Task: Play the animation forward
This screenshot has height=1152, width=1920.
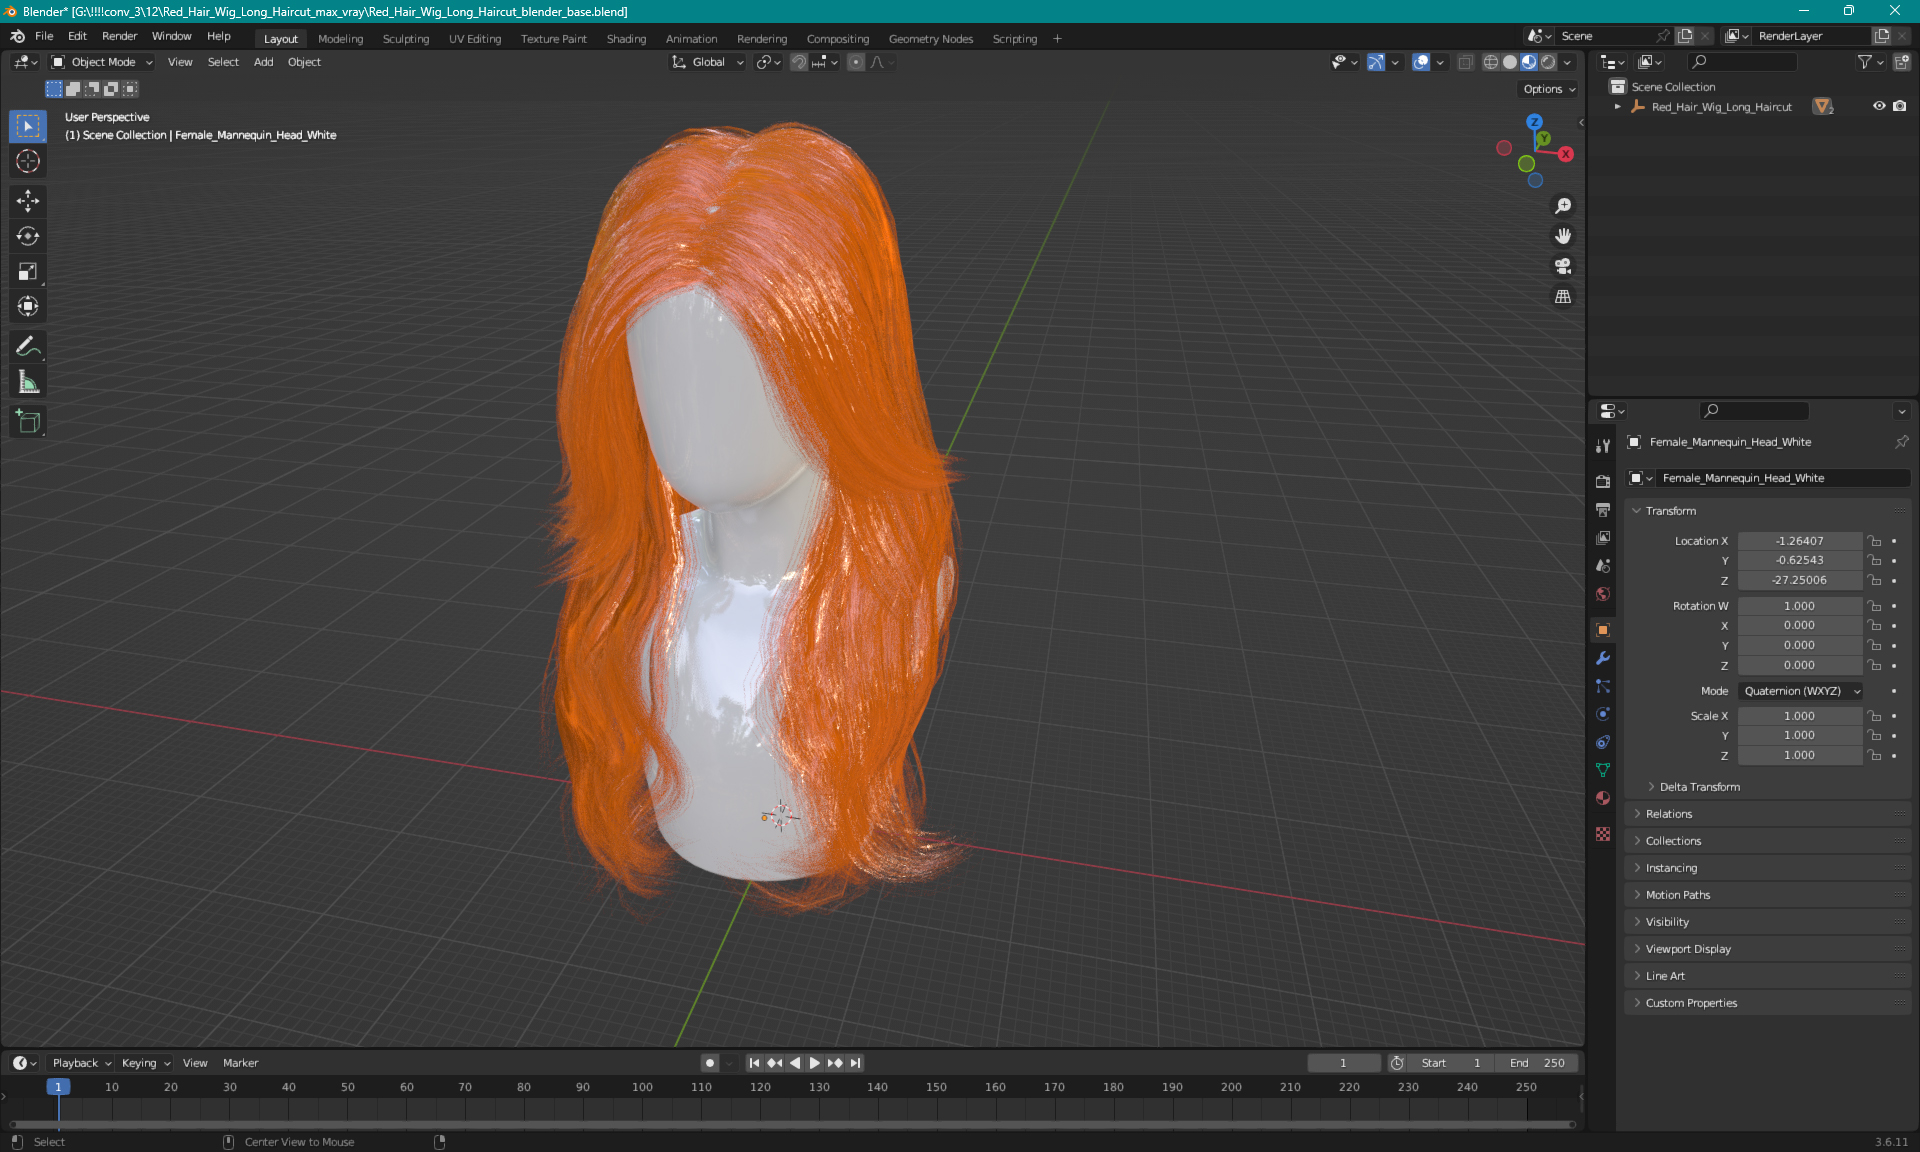Action: coord(814,1063)
